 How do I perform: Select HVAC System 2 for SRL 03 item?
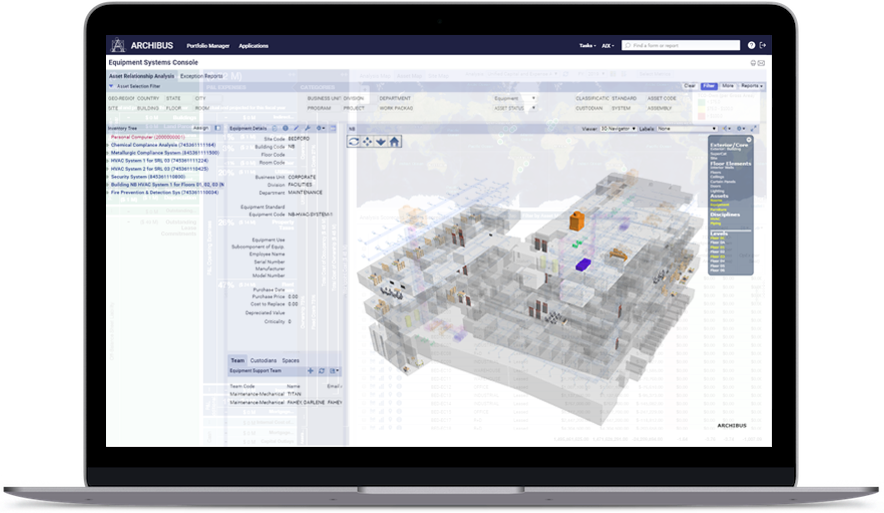click(x=159, y=169)
